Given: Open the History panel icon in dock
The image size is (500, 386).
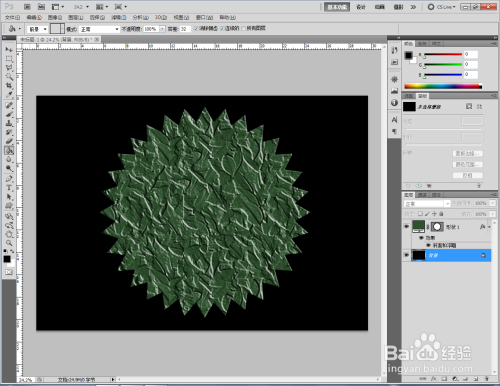Looking at the screenshot, I should pyautogui.click(x=394, y=50).
